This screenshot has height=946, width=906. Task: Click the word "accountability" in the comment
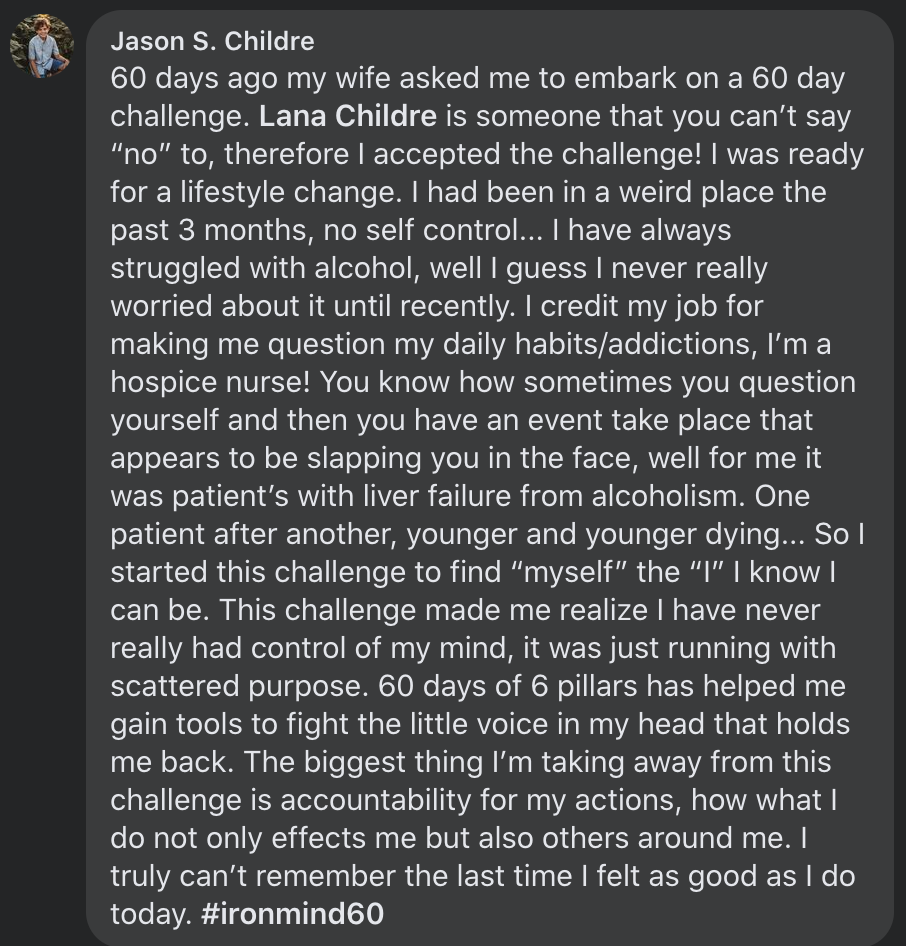(375, 800)
